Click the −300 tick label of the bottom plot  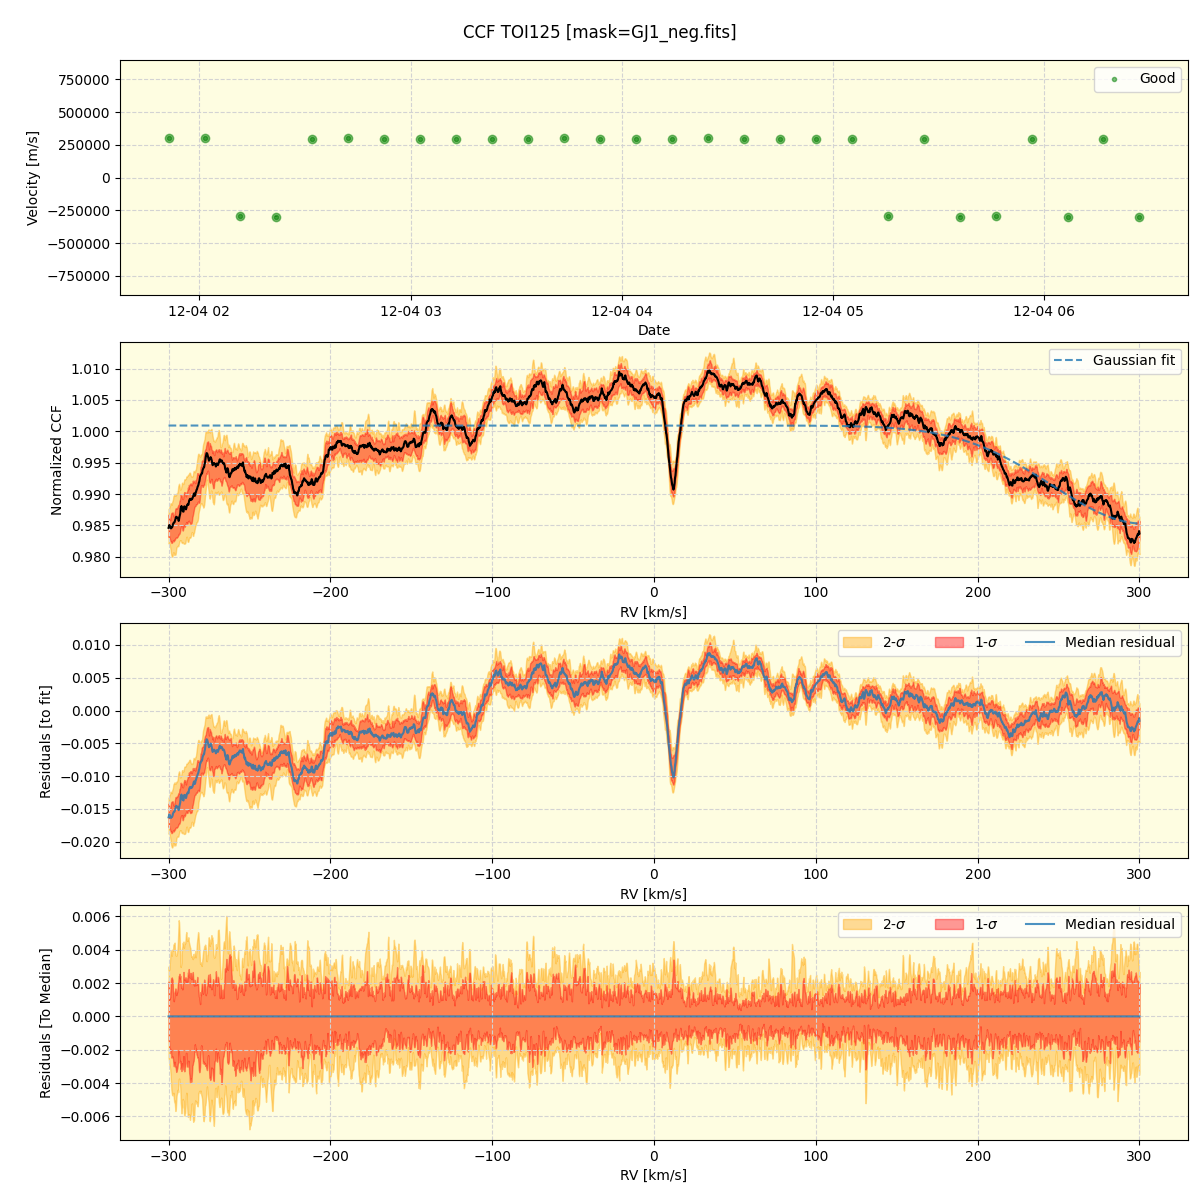169,1157
